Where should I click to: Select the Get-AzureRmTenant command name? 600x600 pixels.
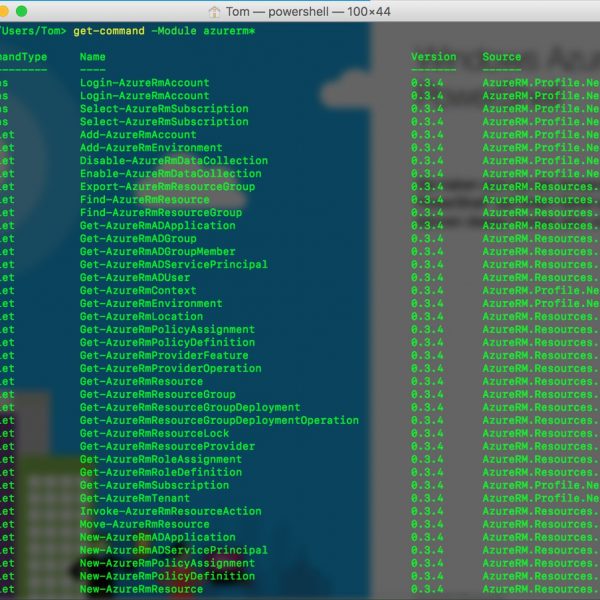click(x=135, y=499)
